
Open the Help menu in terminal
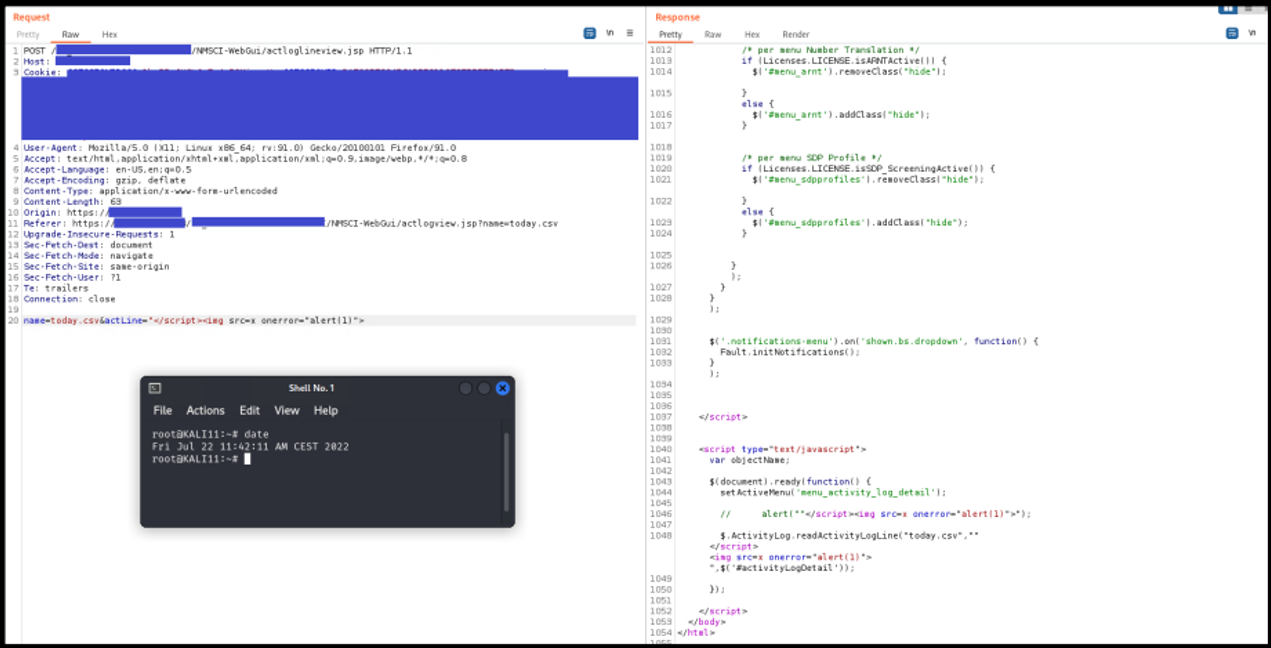tap(326, 411)
